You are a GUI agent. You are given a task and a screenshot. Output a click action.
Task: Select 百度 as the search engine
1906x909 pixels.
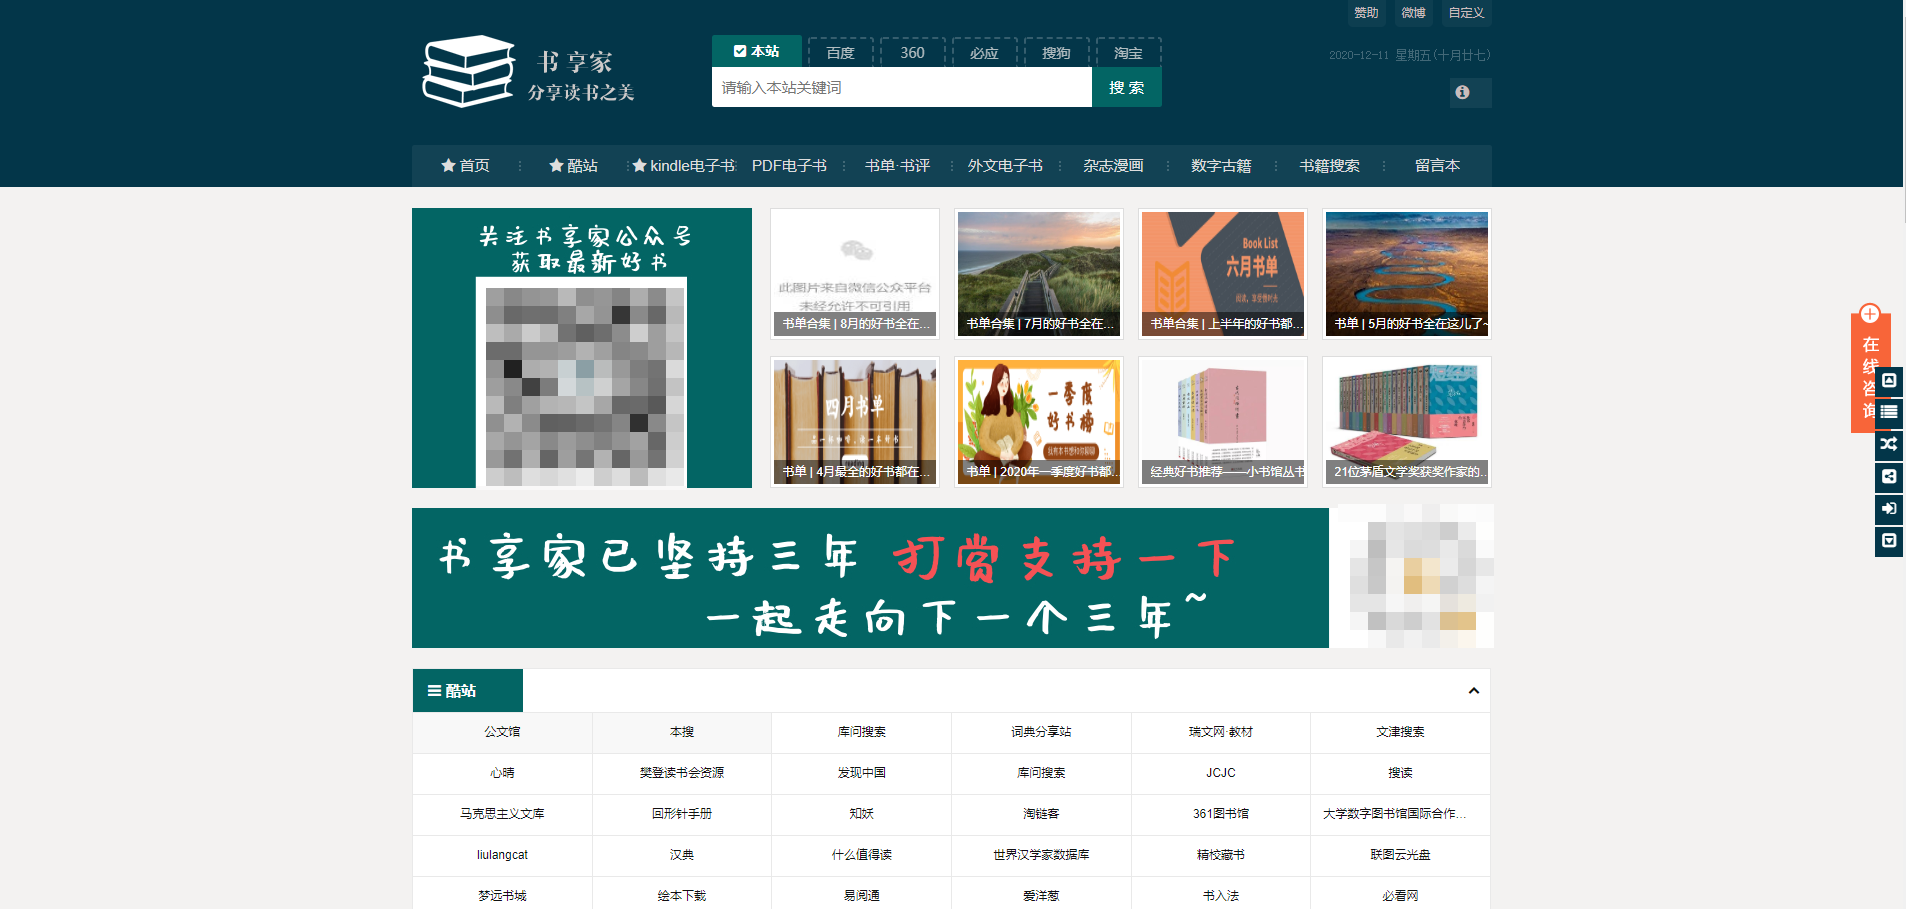840,52
